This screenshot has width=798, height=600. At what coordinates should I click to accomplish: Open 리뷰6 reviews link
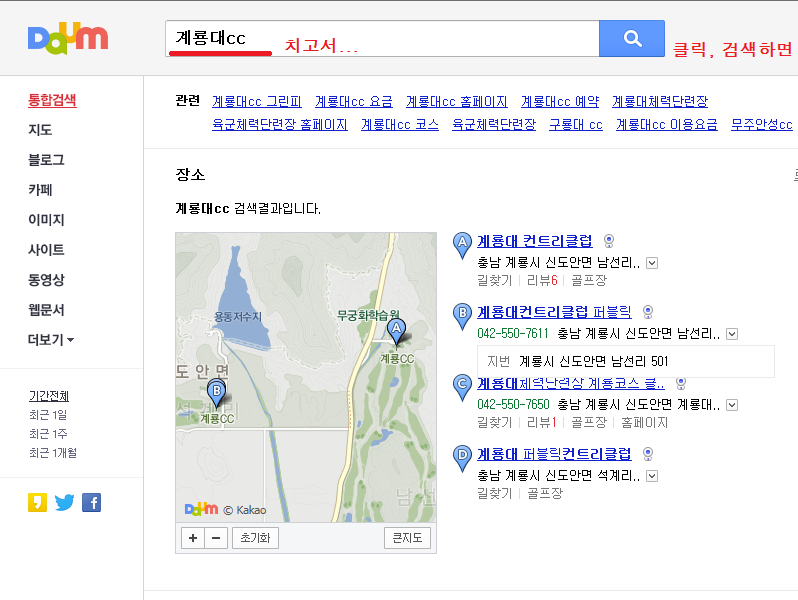542,280
